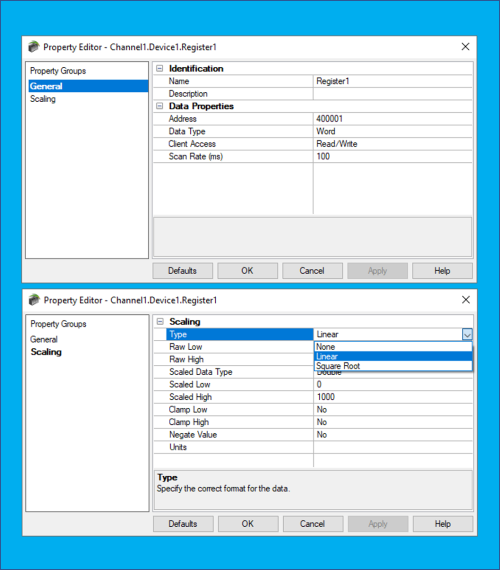Select General group in bottom window
Viewport: 500px width, 570px height.
click(x=44, y=339)
